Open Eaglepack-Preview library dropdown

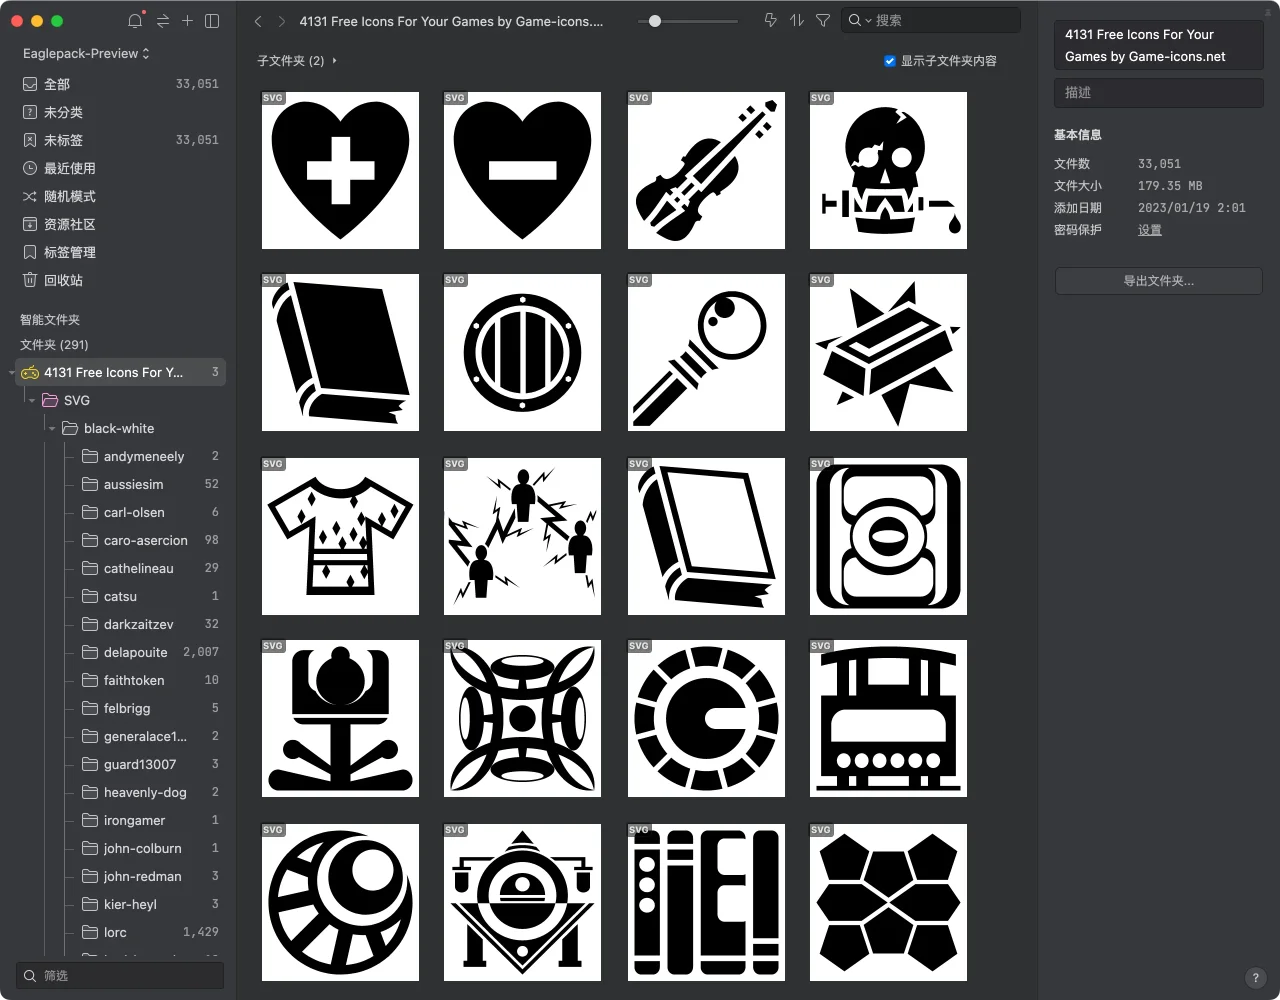tap(86, 53)
